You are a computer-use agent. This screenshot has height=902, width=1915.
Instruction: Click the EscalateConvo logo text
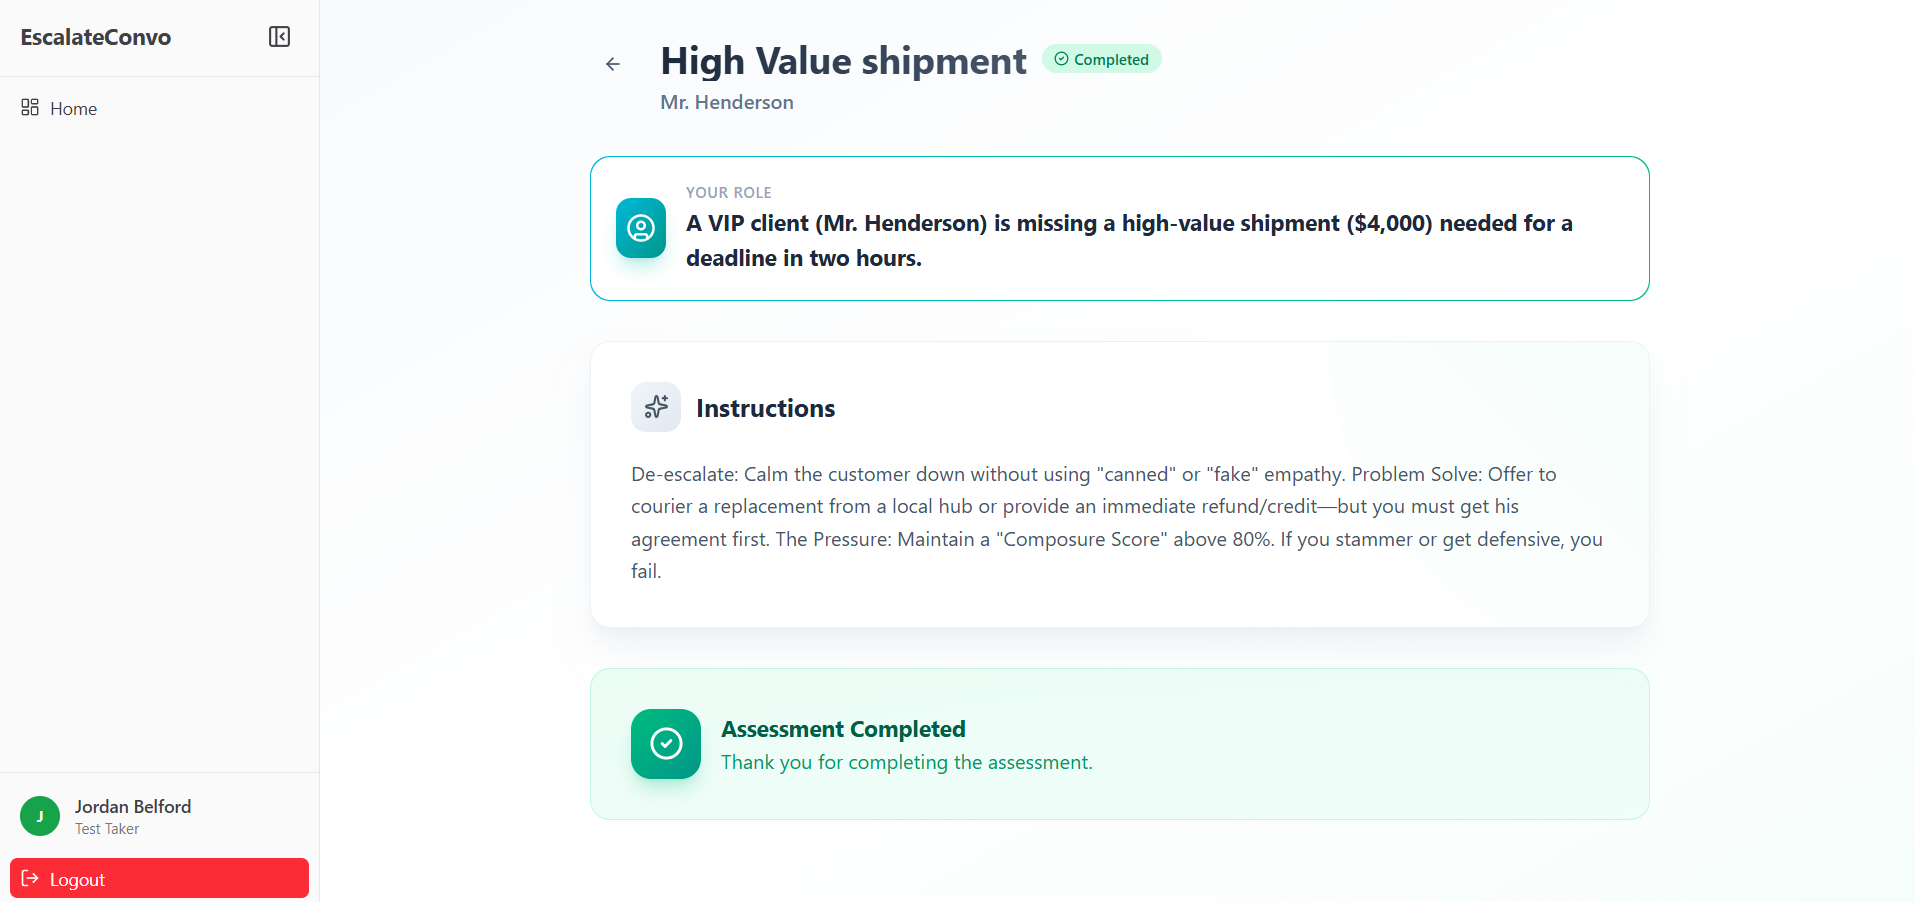tap(96, 37)
